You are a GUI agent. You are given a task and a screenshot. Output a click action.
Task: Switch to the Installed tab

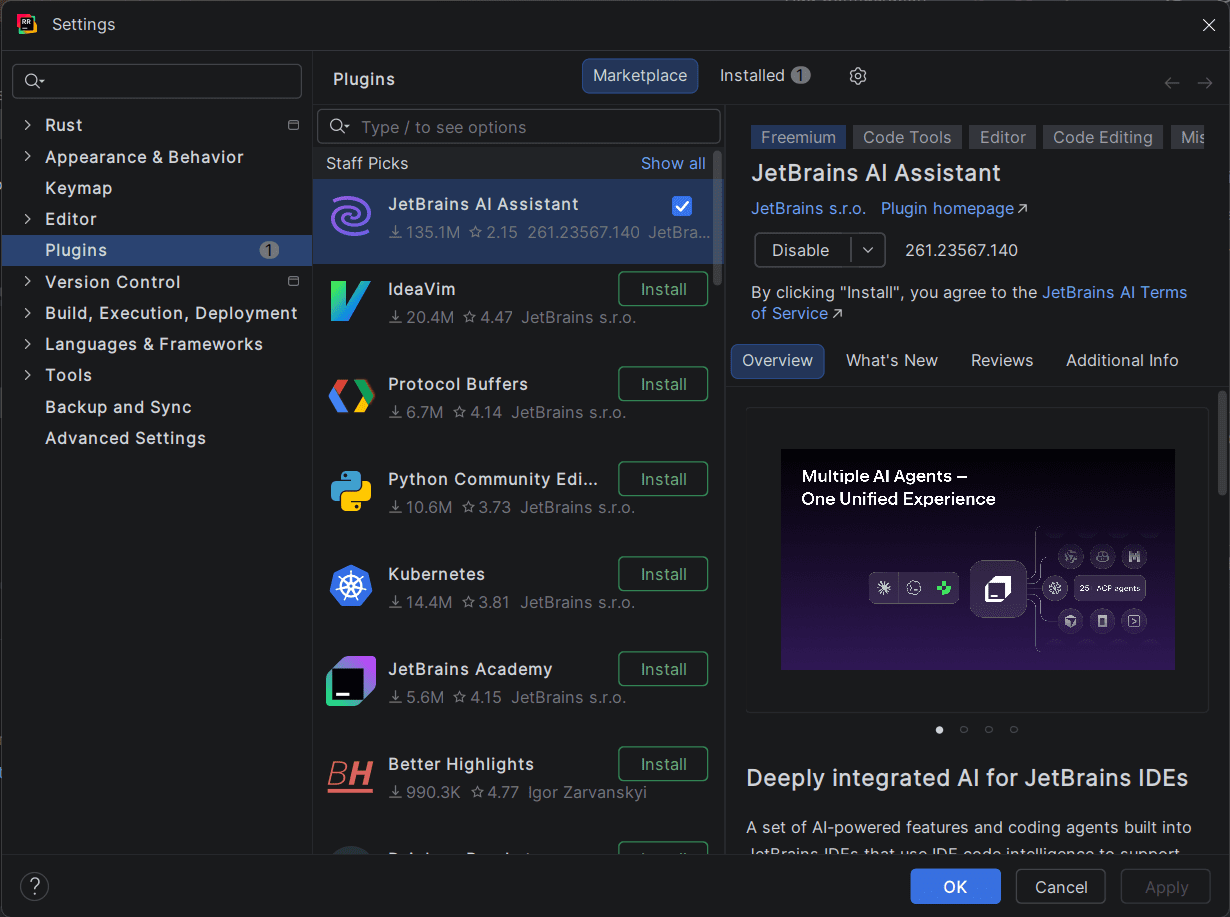point(765,76)
